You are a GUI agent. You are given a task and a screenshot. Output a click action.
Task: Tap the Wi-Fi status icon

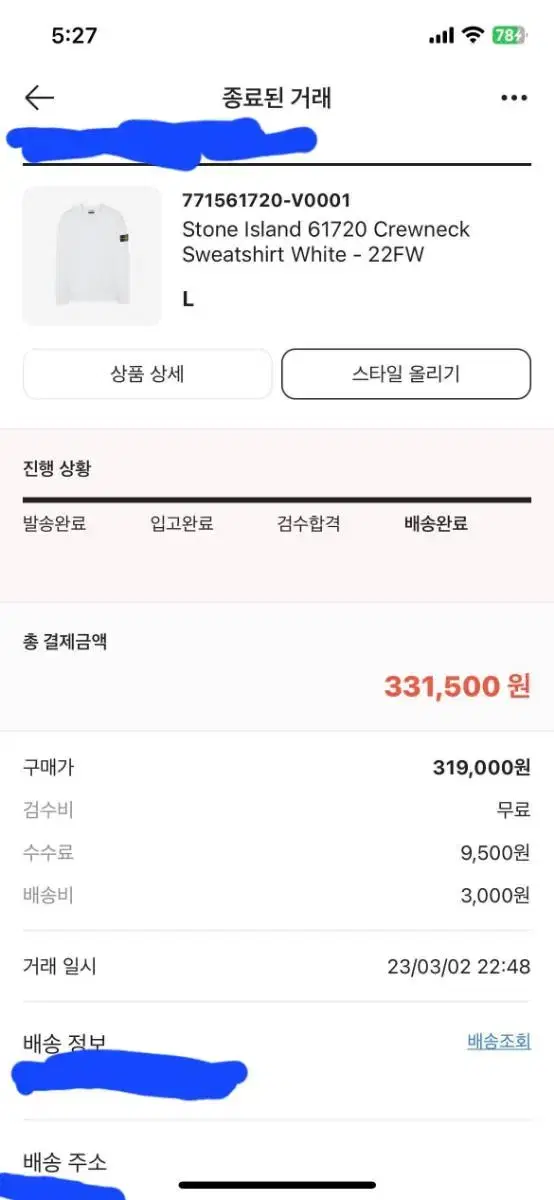click(472, 35)
